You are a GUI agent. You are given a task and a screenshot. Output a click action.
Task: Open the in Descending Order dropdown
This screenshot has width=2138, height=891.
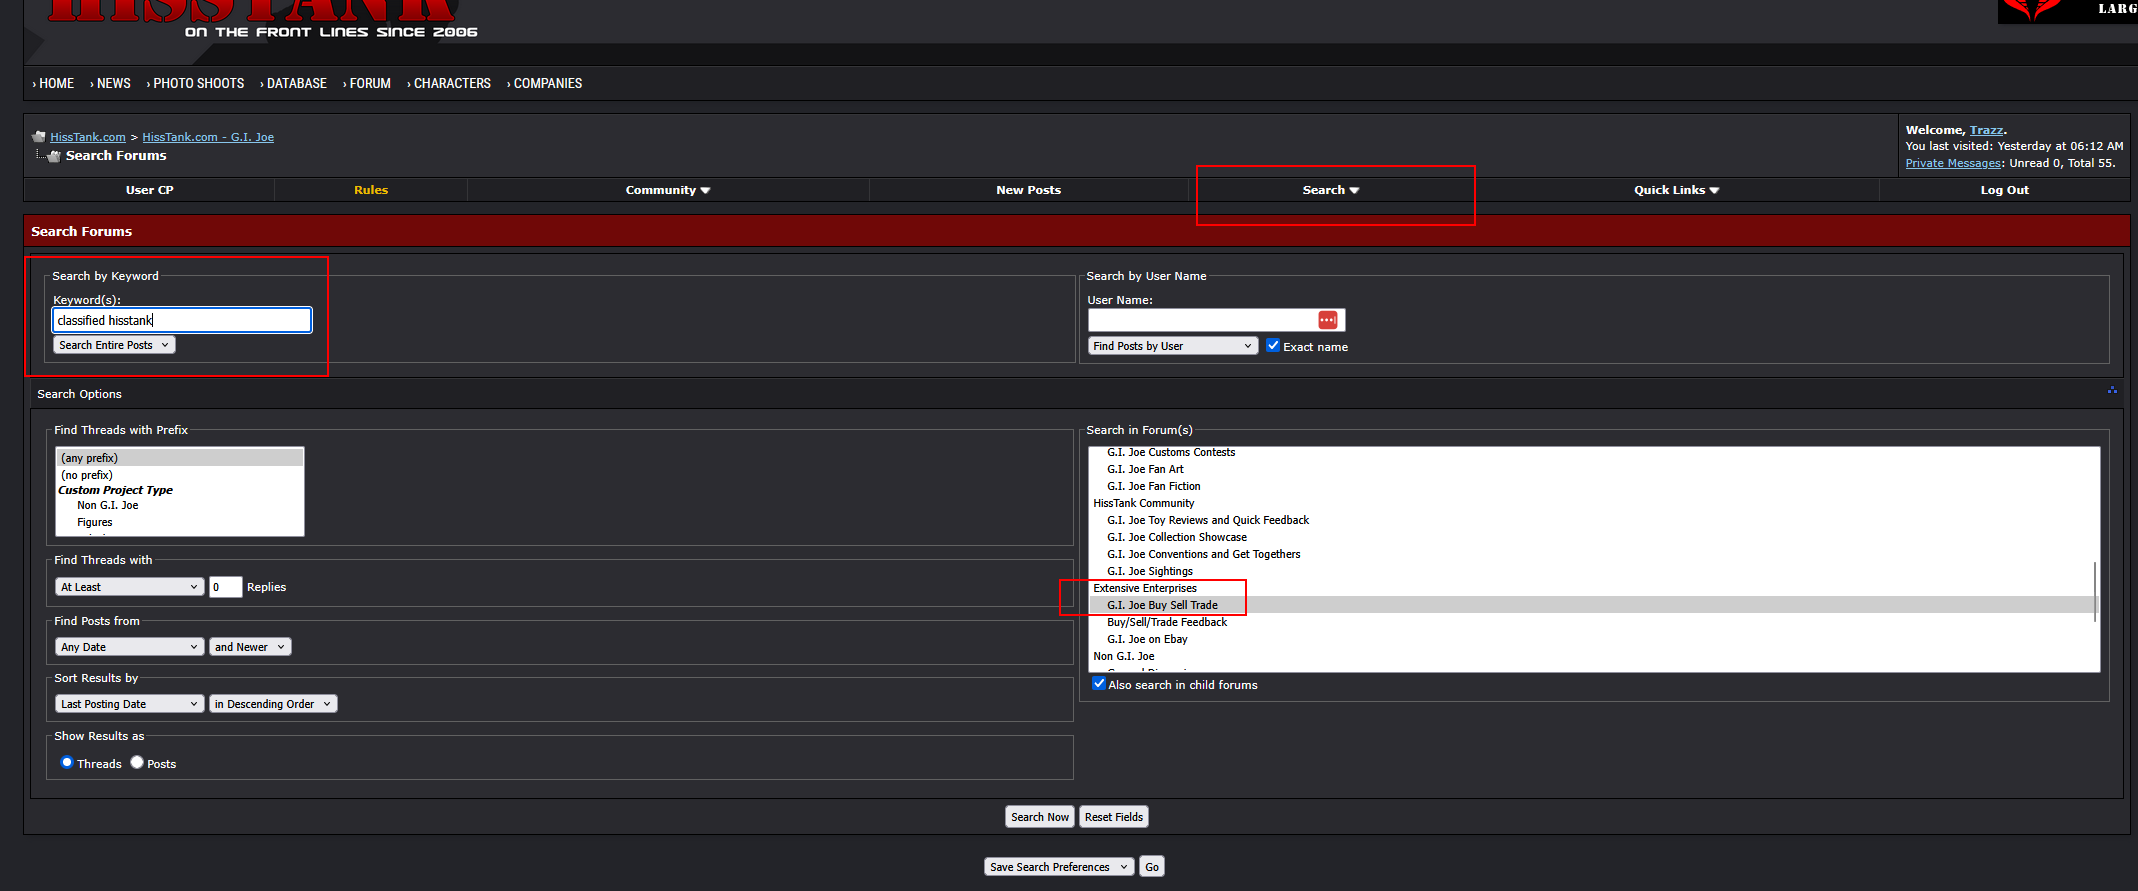coord(273,704)
